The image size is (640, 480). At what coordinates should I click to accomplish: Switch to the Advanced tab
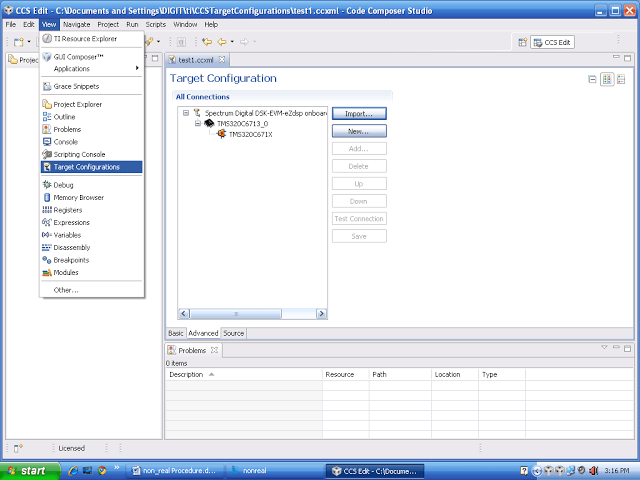pyautogui.click(x=203, y=333)
